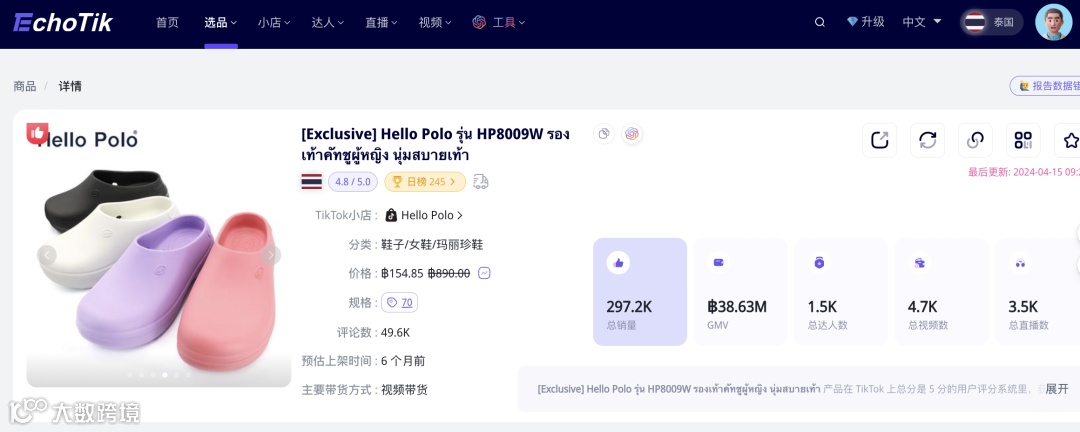Open the 泰国 country selector
This screenshot has height=432, width=1080.
tap(992, 22)
